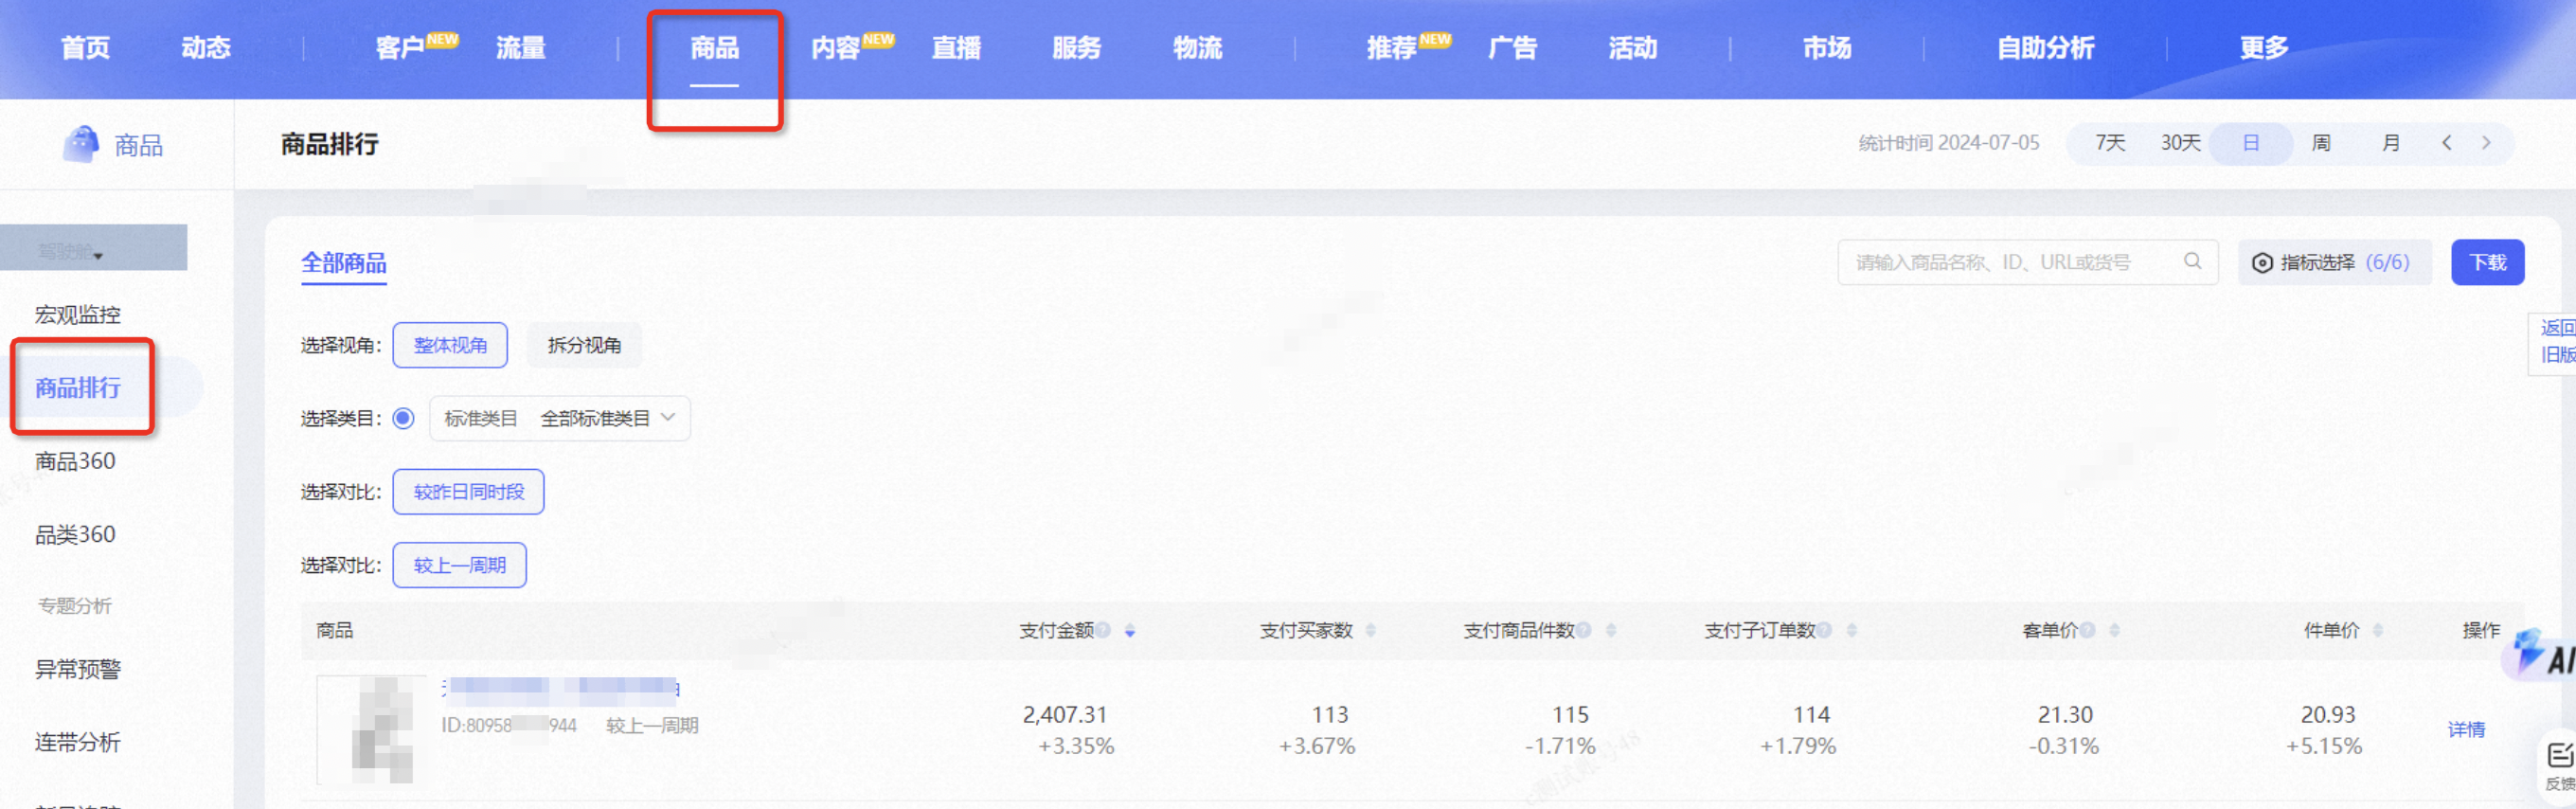Switch period to 7天
This screenshot has height=809, width=2576.
click(x=2109, y=143)
